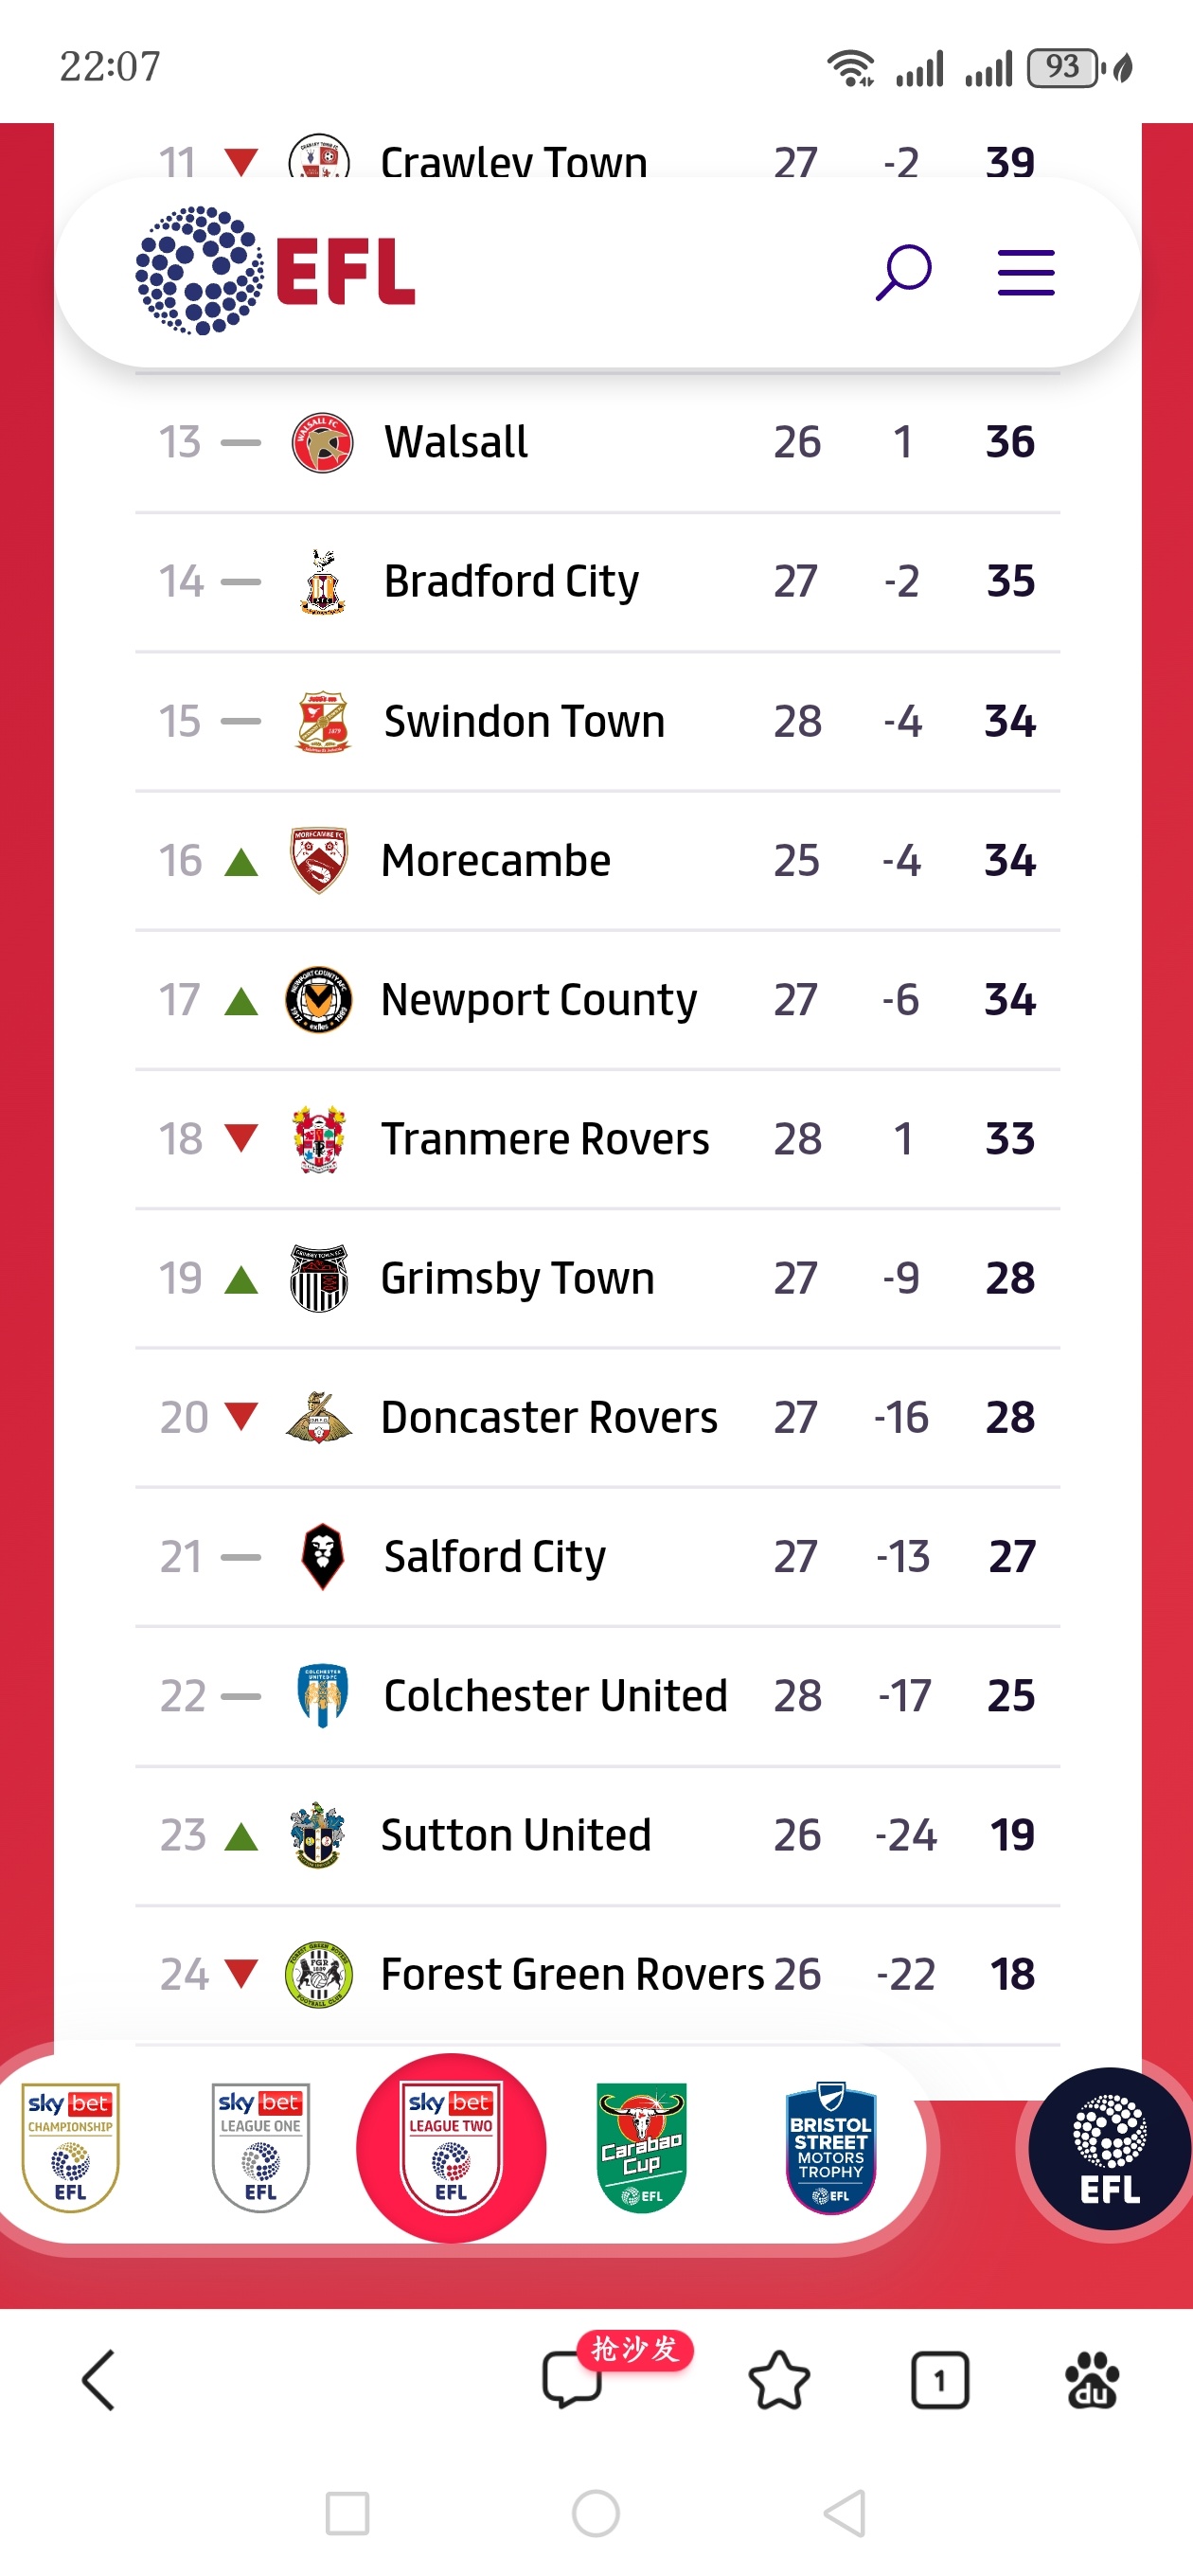This screenshot has height=2576, width=1193.
Task: Bookmark page with the star icon
Action: pyautogui.click(x=779, y=2379)
